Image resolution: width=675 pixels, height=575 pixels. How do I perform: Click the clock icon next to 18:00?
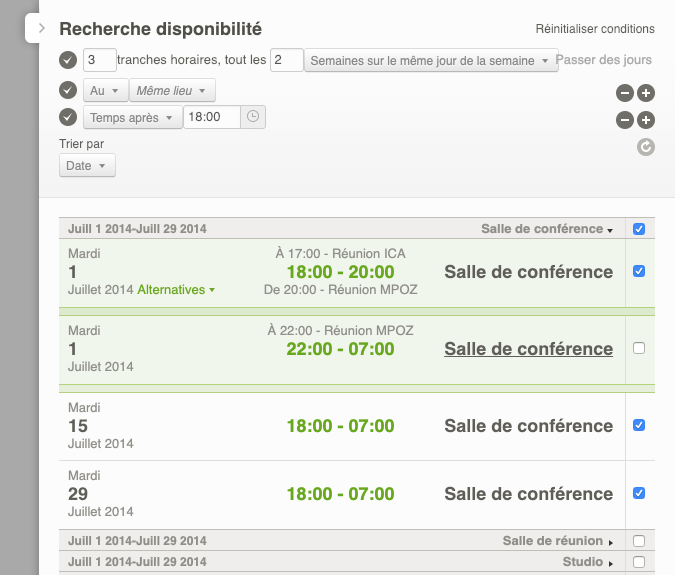(253, 117)
